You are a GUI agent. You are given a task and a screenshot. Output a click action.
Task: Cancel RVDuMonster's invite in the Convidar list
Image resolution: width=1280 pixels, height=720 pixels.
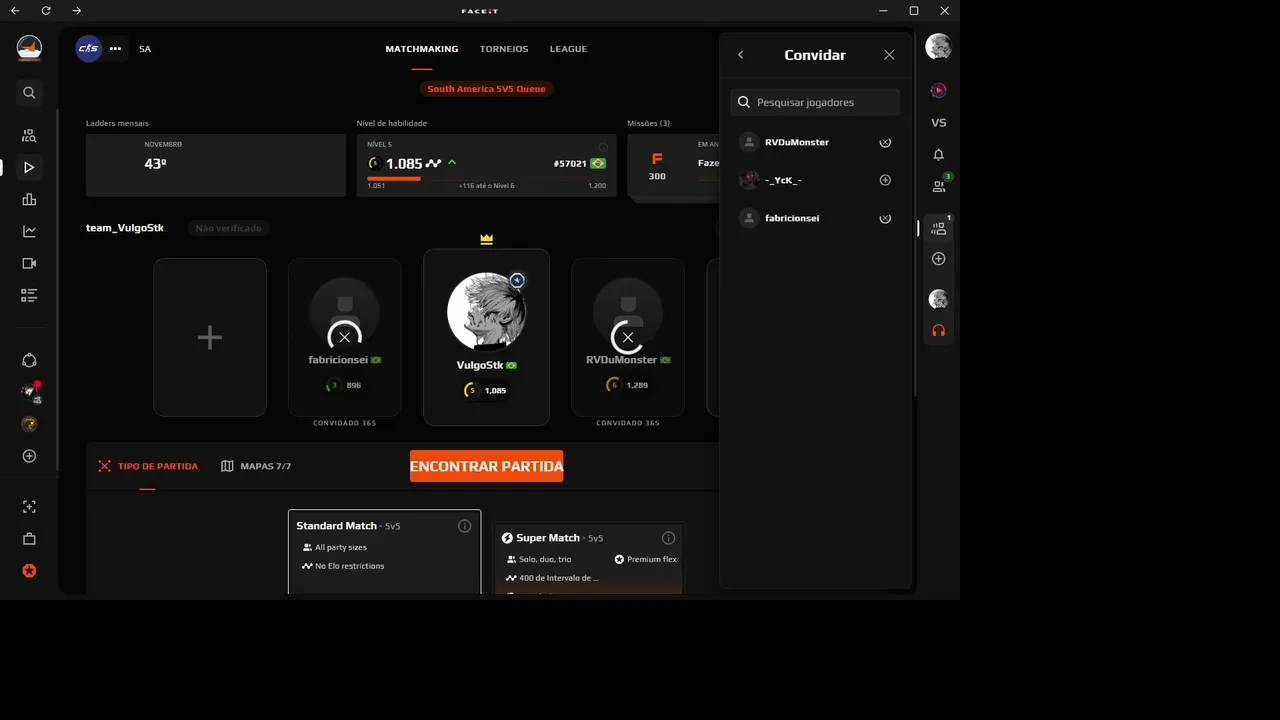(885, 142)
